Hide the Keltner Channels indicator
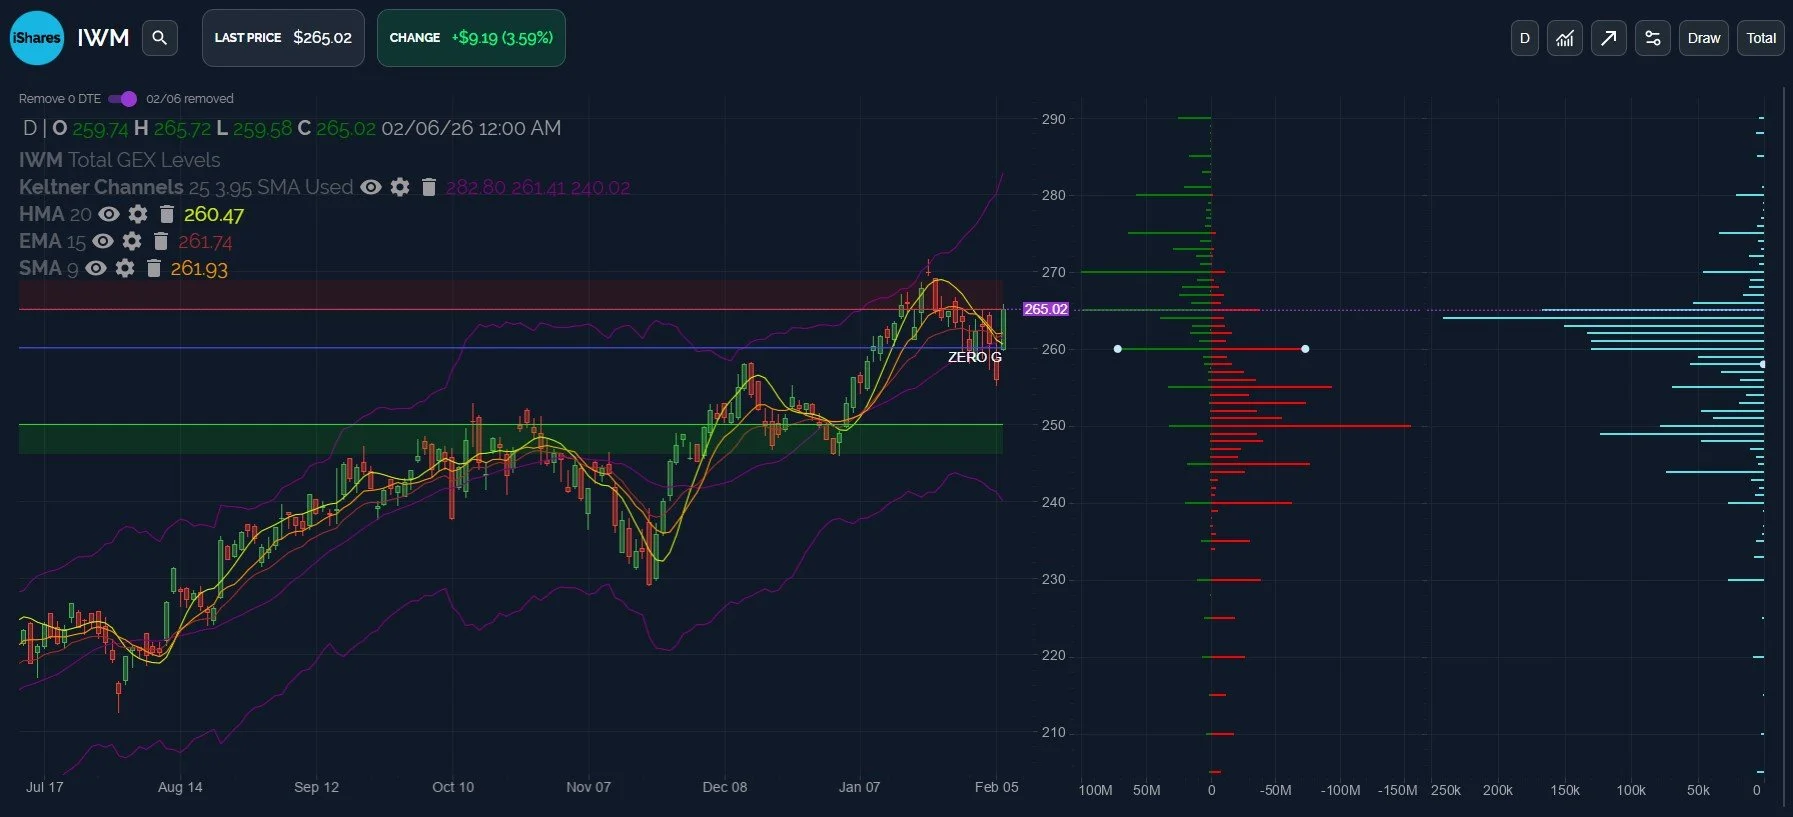 pos(371,187)
